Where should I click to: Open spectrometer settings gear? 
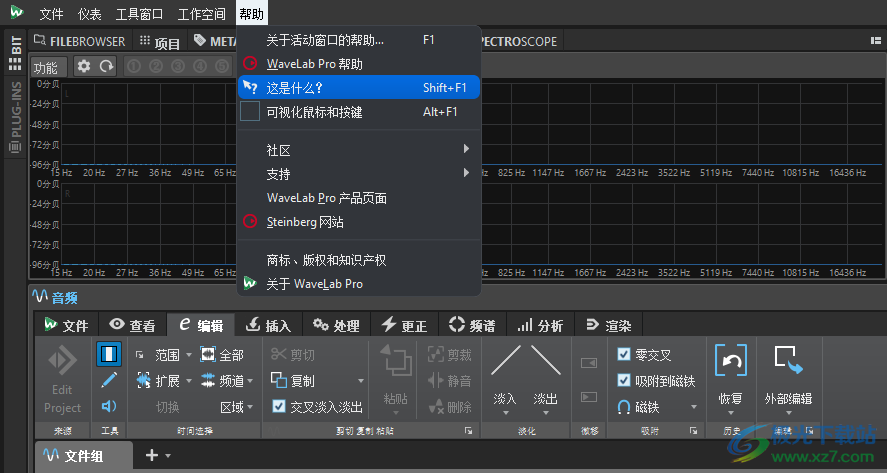84,67
